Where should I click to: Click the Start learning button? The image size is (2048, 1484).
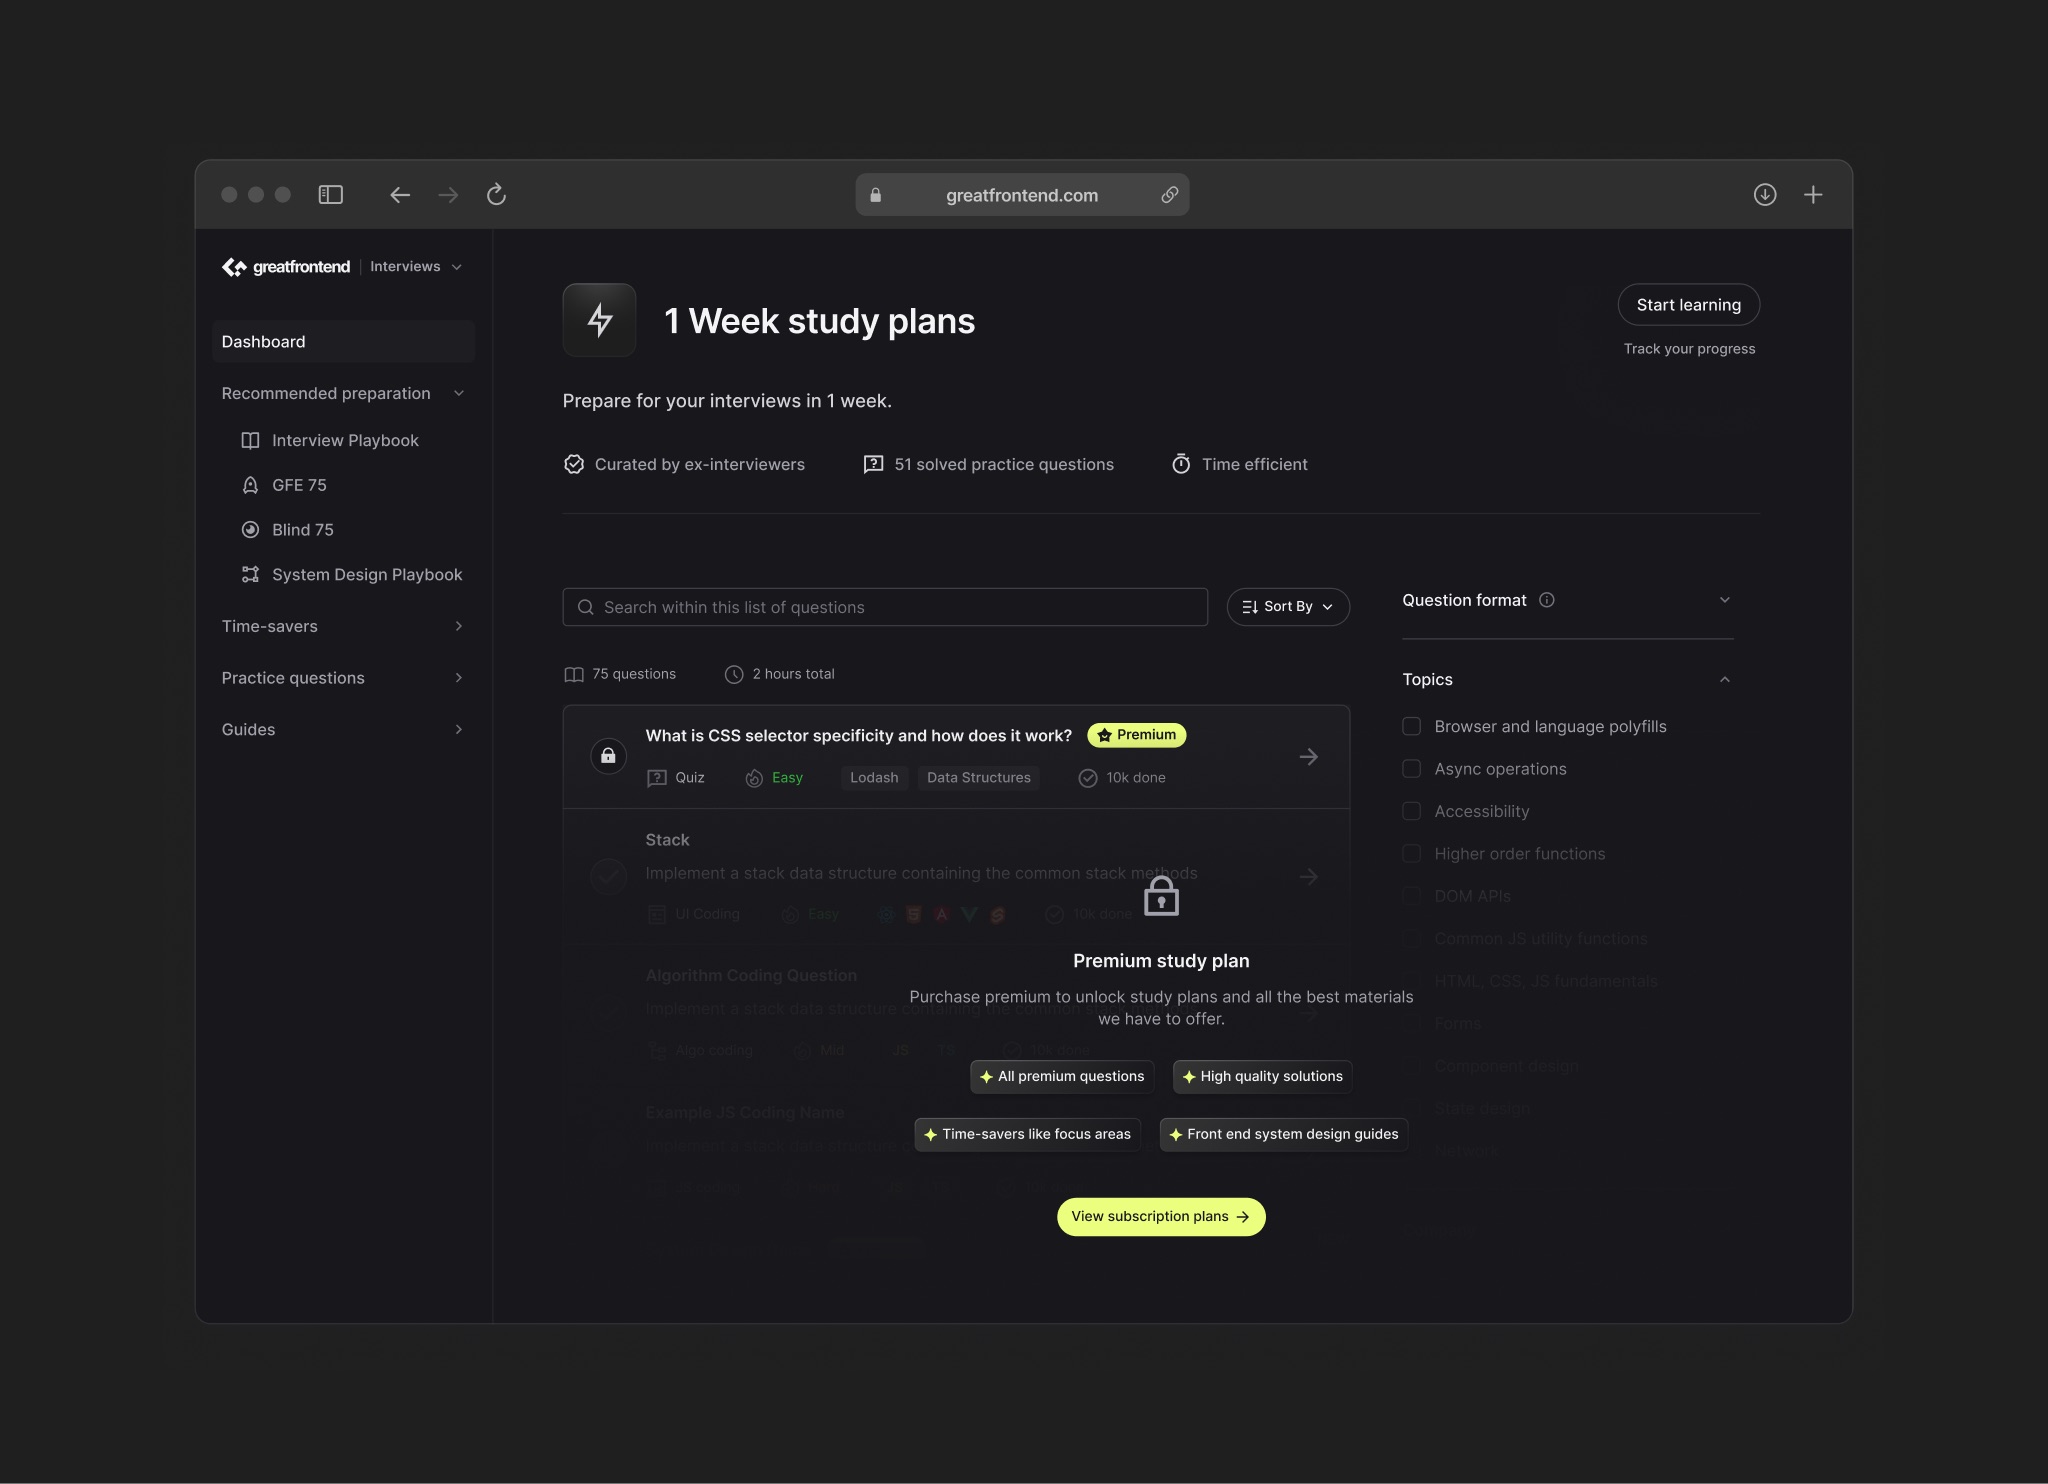(x=1689, y=305)
